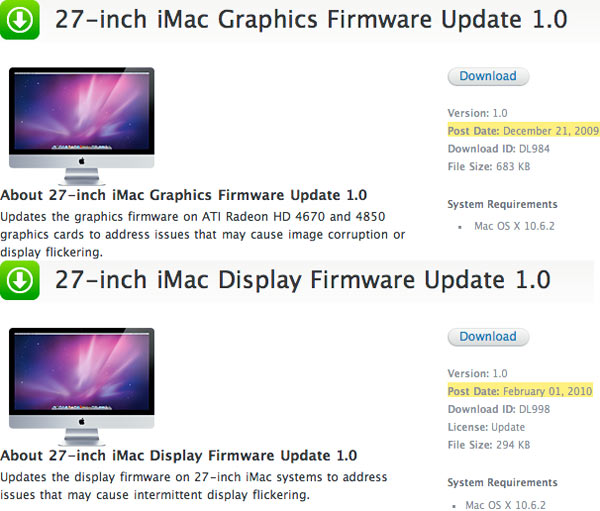Download the Display Firmware Update 1.0

[x=488, y=337]
